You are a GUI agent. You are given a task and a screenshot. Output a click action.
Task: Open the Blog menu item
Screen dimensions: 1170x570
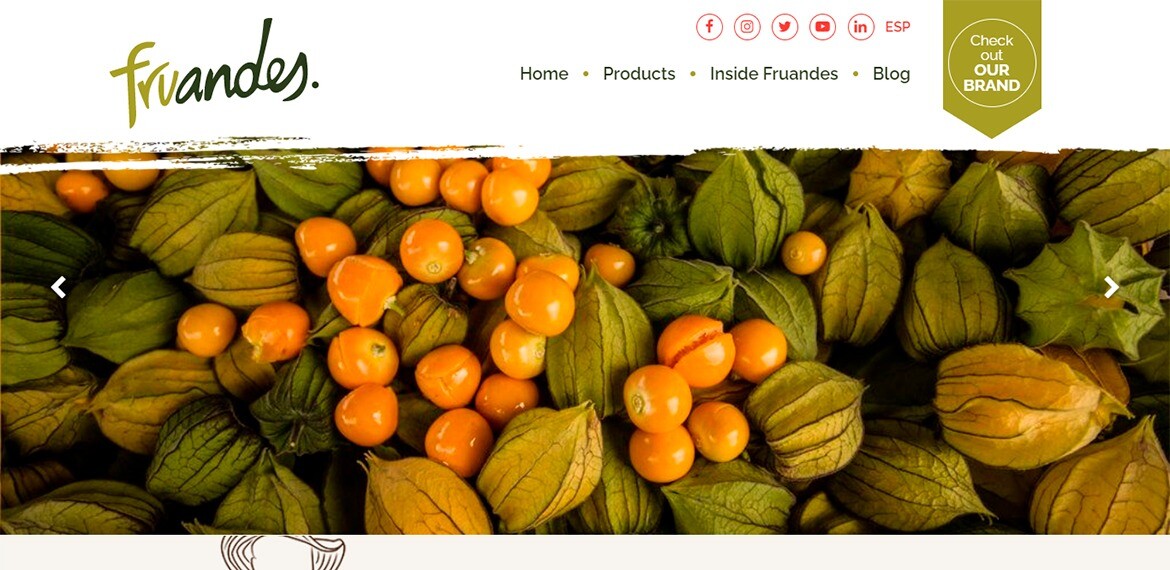coord(892,74)
